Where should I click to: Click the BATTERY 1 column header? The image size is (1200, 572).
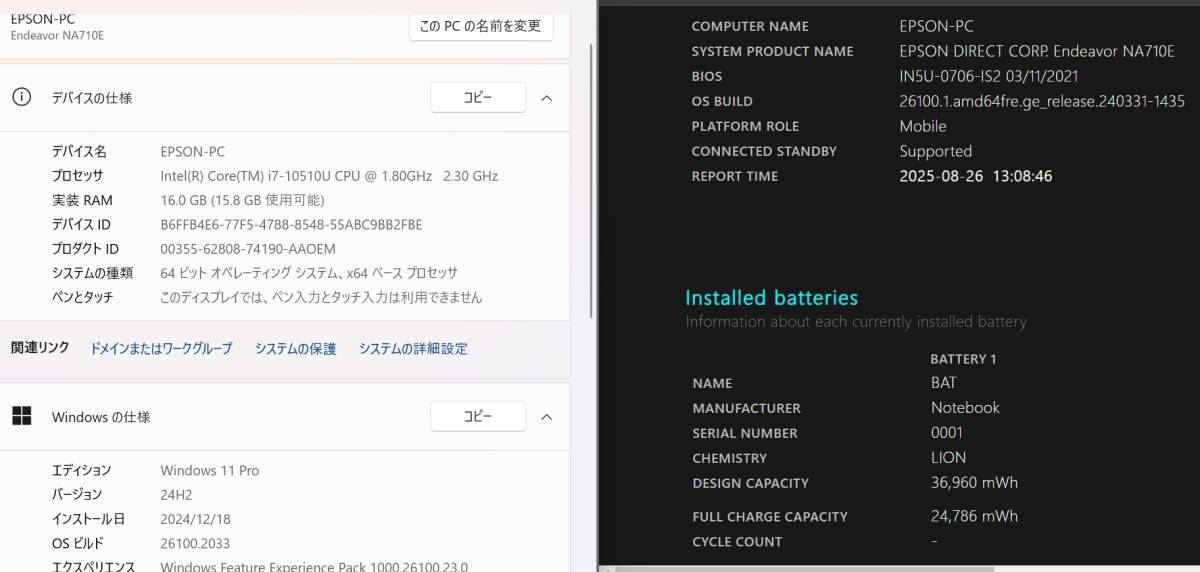[963, 359]
